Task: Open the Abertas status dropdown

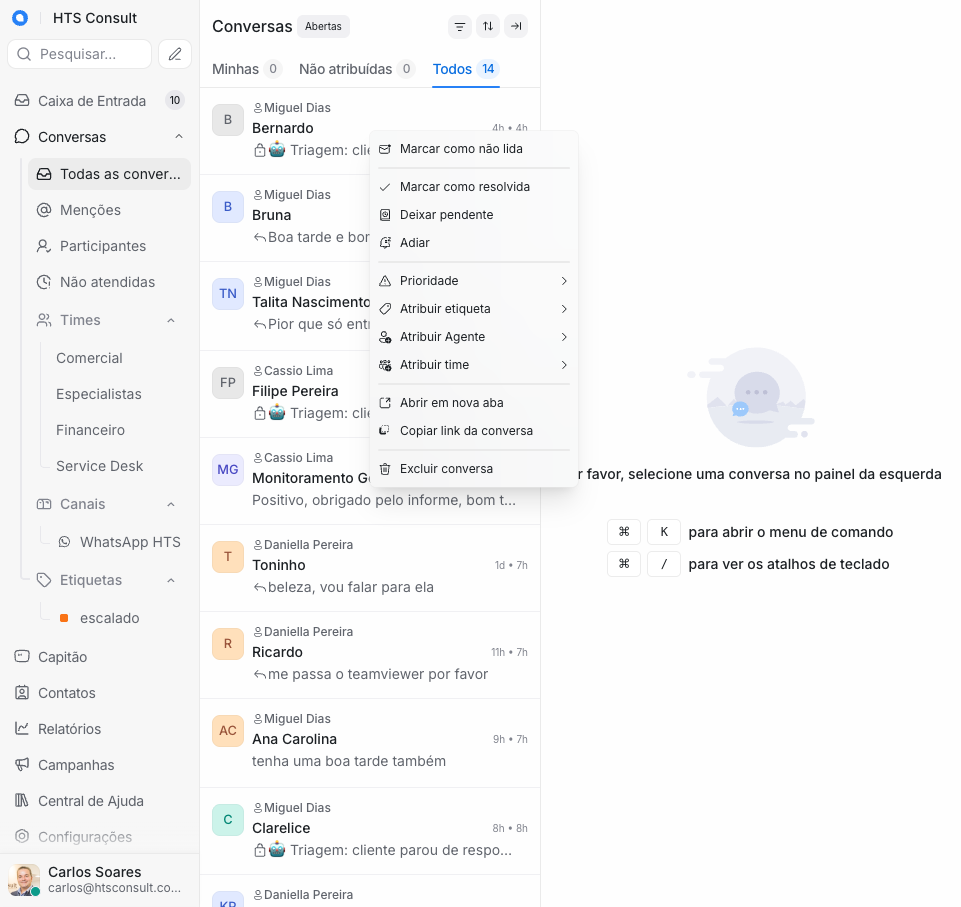Action: point(323,26)
